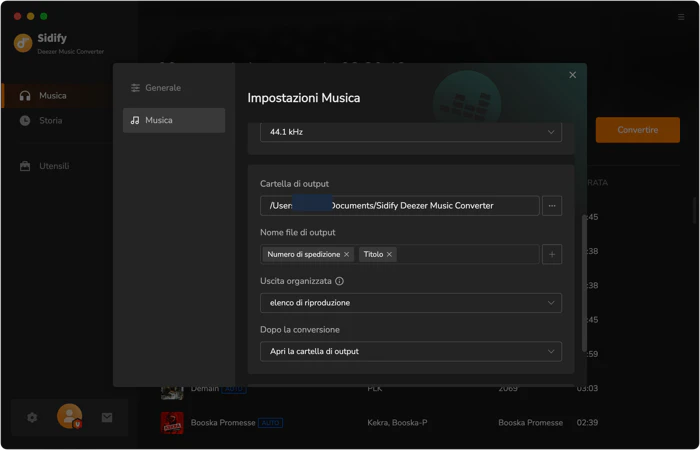700x450 pixels.
Task: Go to Musica in the left sidebar
Action: click(56, 96)
